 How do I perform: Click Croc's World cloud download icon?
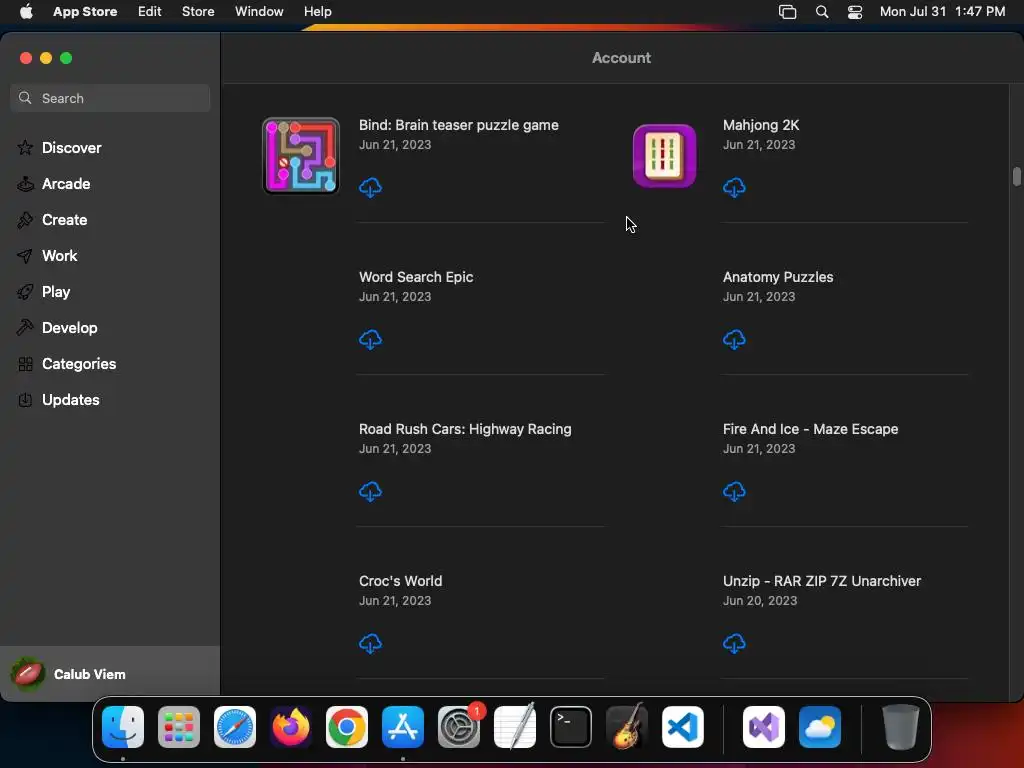point(370,644)
